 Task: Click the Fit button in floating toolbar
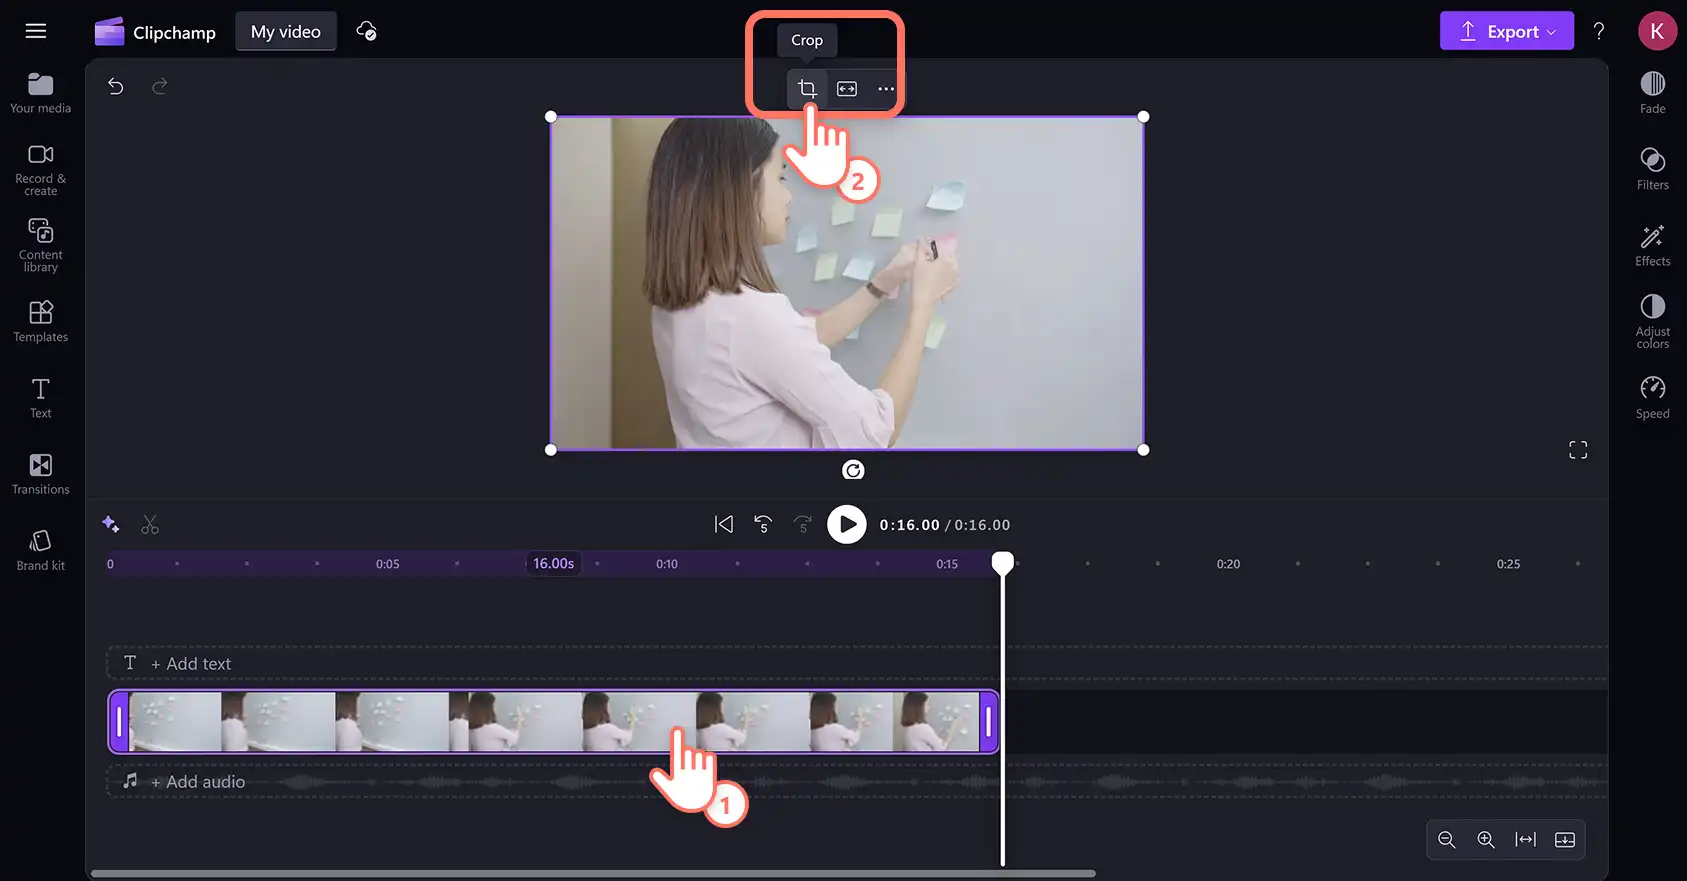pos(847,89)
